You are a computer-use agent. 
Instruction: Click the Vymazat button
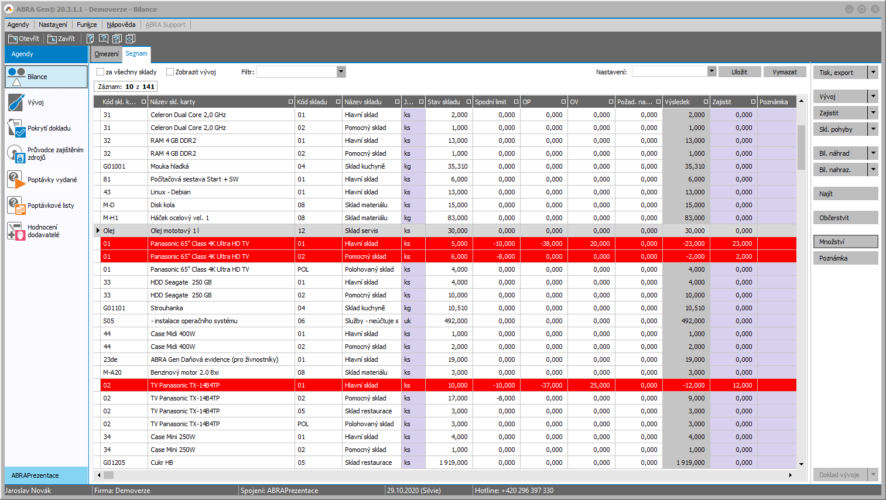(x=784, y=72)
